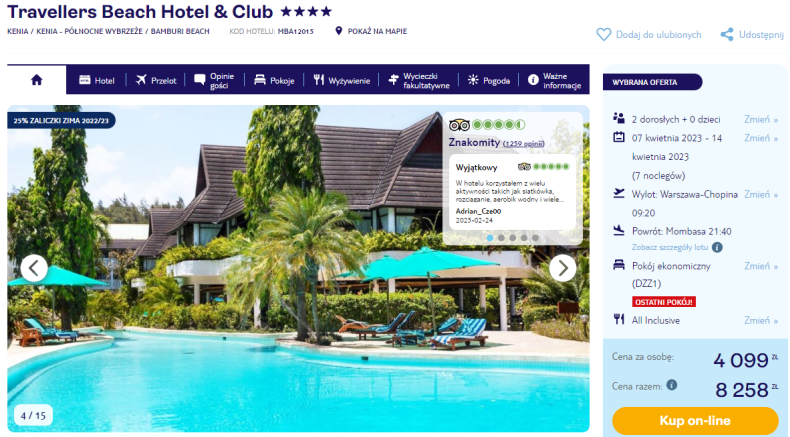Screen dimensions: 790x437
Task: Click info icon next to Zobacz szczegóły lotu
Action: point(717,247)
